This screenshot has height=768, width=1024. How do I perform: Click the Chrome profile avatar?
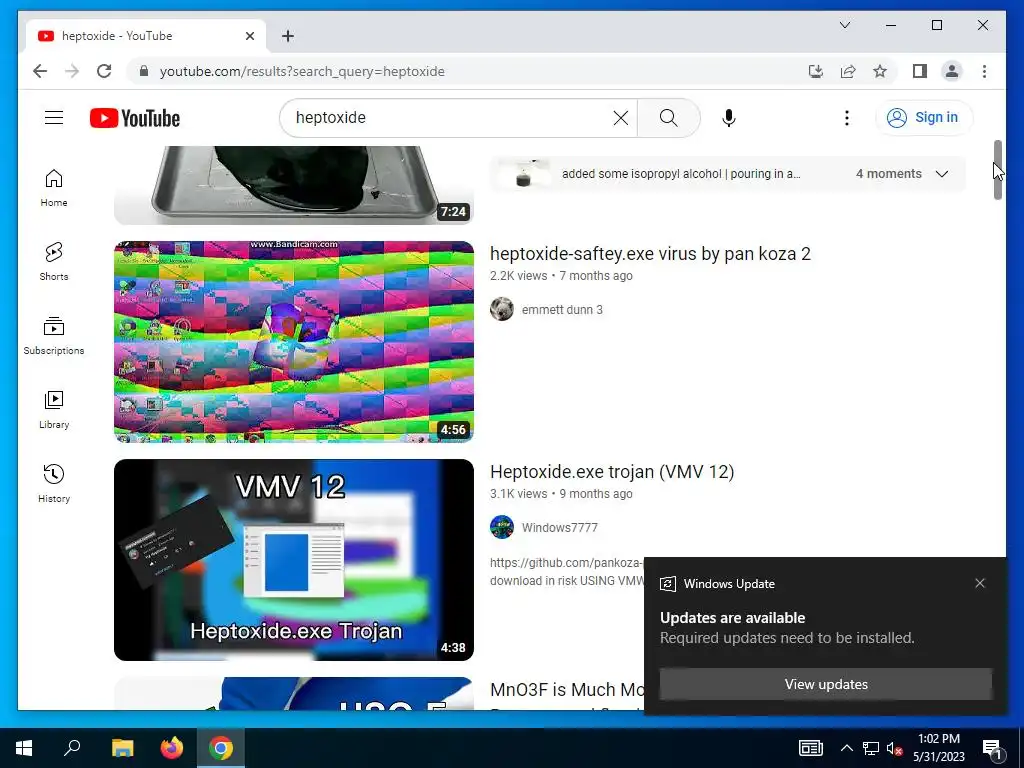952,71
